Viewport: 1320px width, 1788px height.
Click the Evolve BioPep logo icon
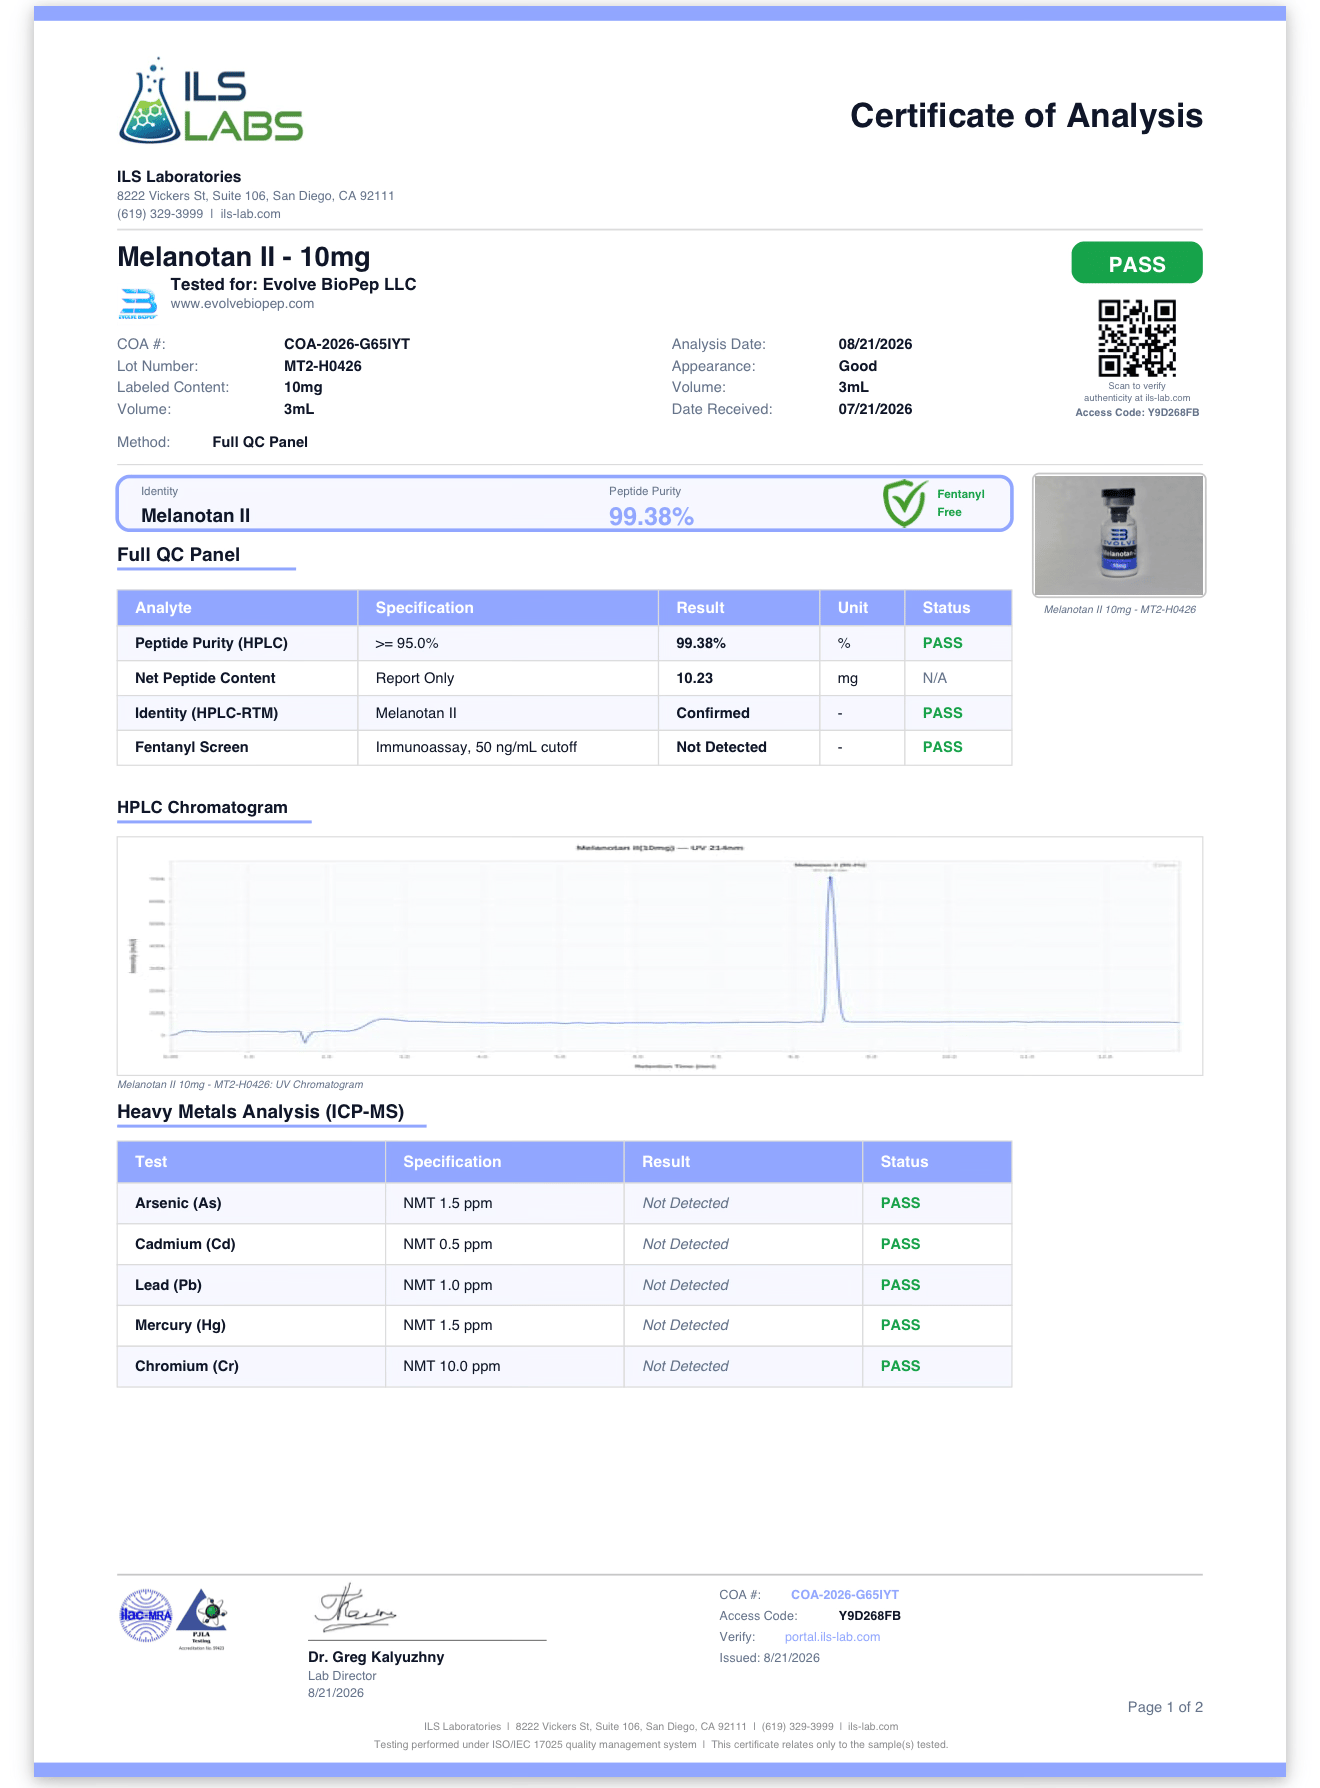(x=138, y=303)
